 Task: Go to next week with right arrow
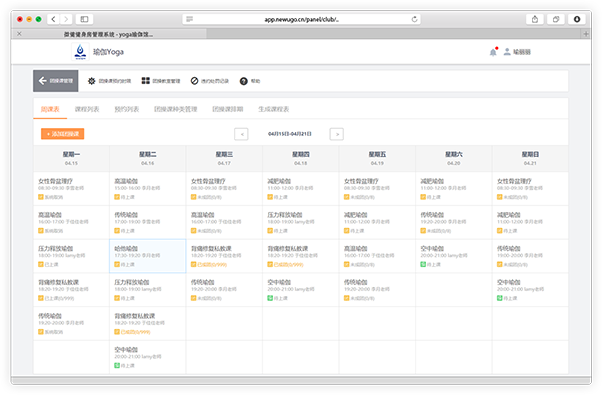point(337,134)
